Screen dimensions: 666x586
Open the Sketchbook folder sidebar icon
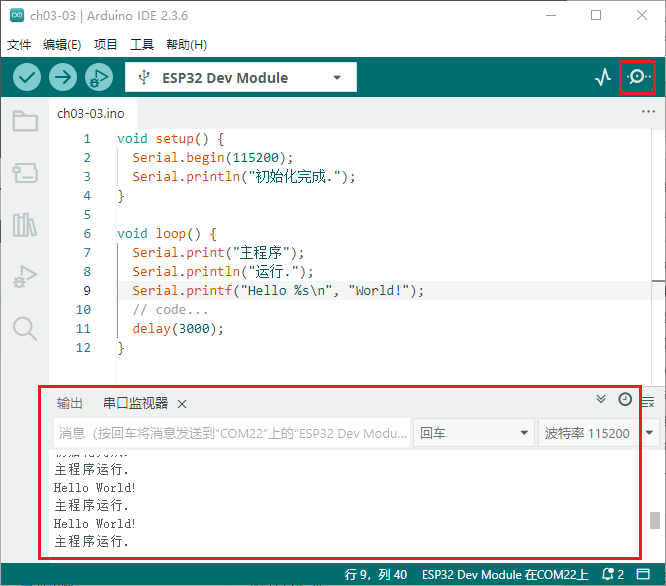coord(25,122)
